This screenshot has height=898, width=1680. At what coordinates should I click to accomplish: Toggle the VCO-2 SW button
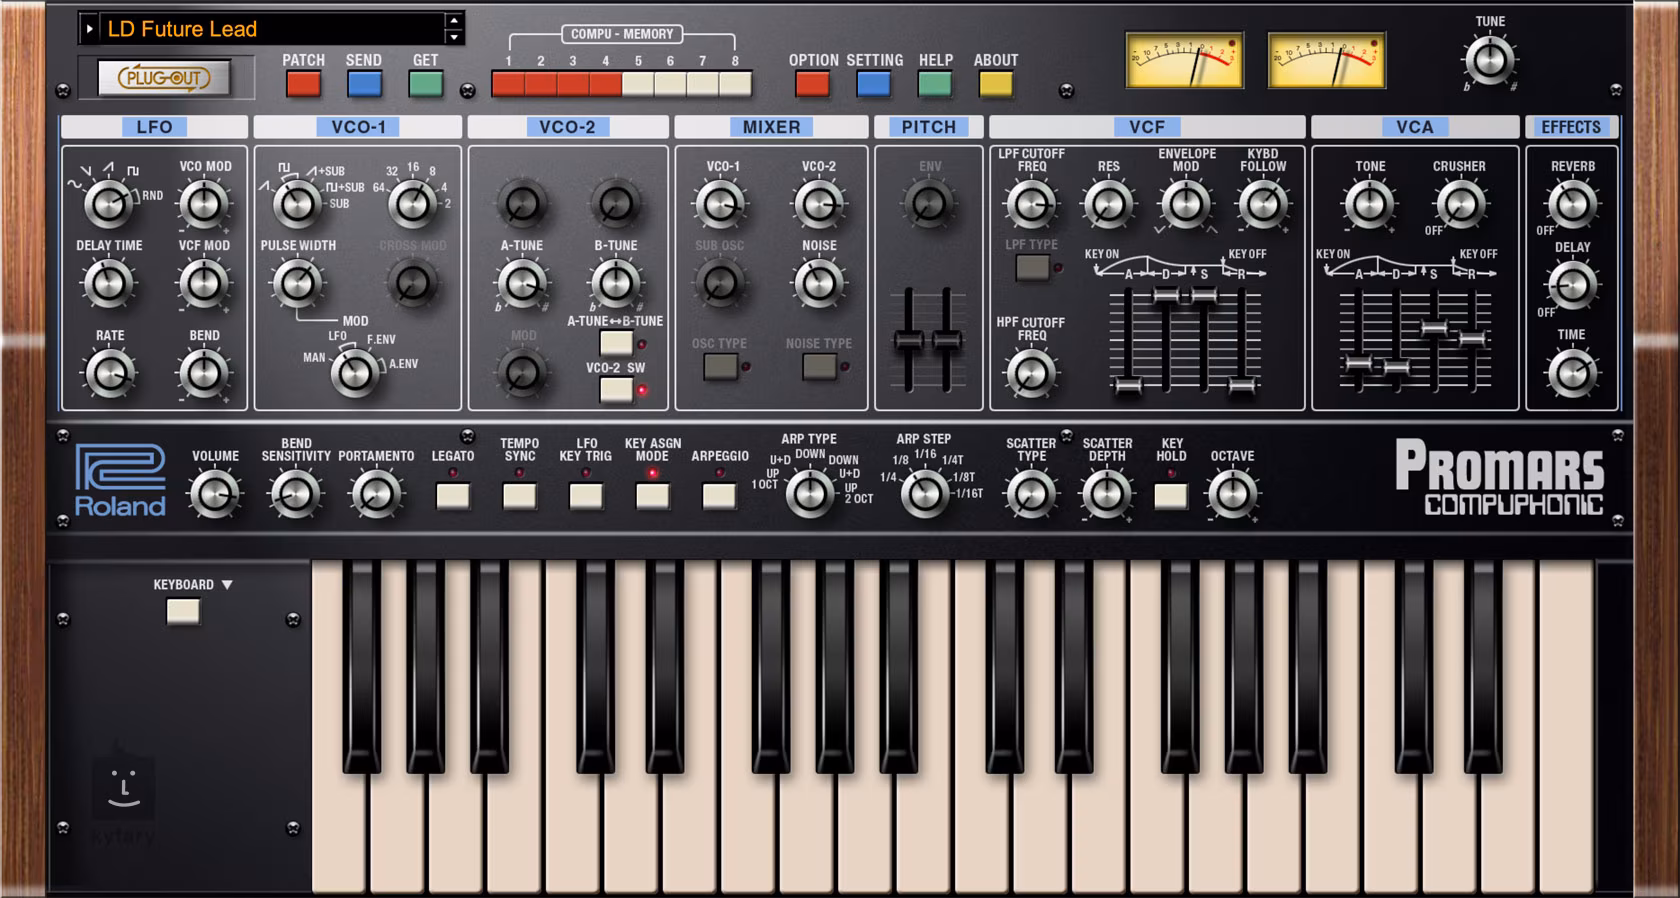(616, 389)
